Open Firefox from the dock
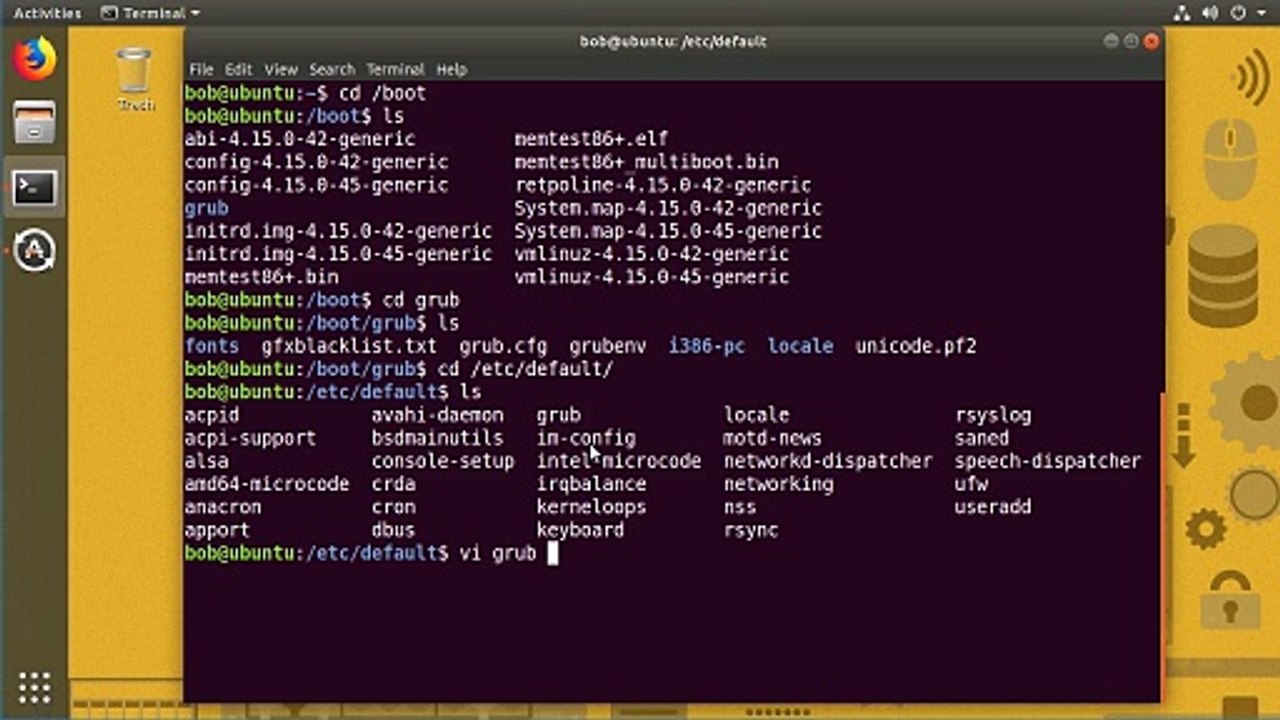The height and width of the screenshot is (720, 1280). click(x=34, y=60)
